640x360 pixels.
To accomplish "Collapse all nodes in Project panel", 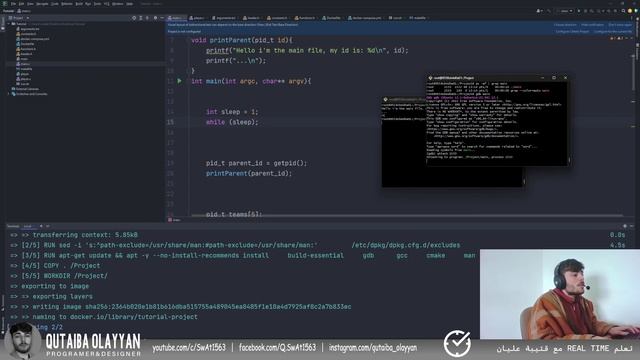I will (147, 18).
